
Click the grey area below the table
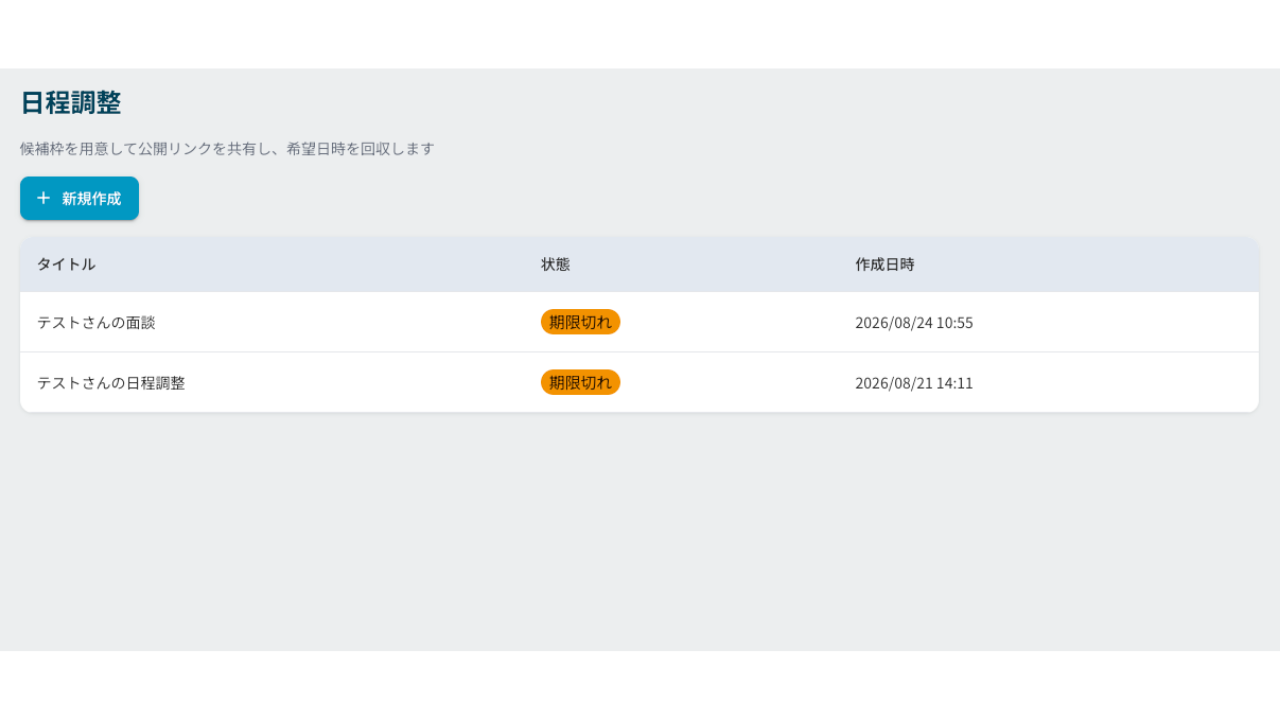(640, 531)
